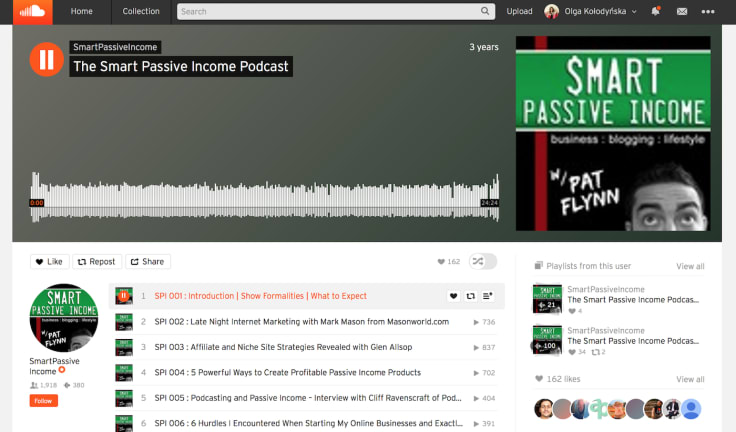Focus the Search input field

tap(336, 11)
